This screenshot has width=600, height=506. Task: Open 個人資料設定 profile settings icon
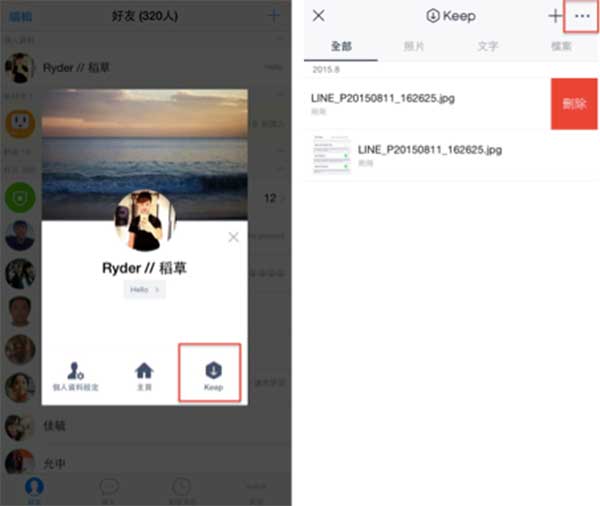(73, 375)
